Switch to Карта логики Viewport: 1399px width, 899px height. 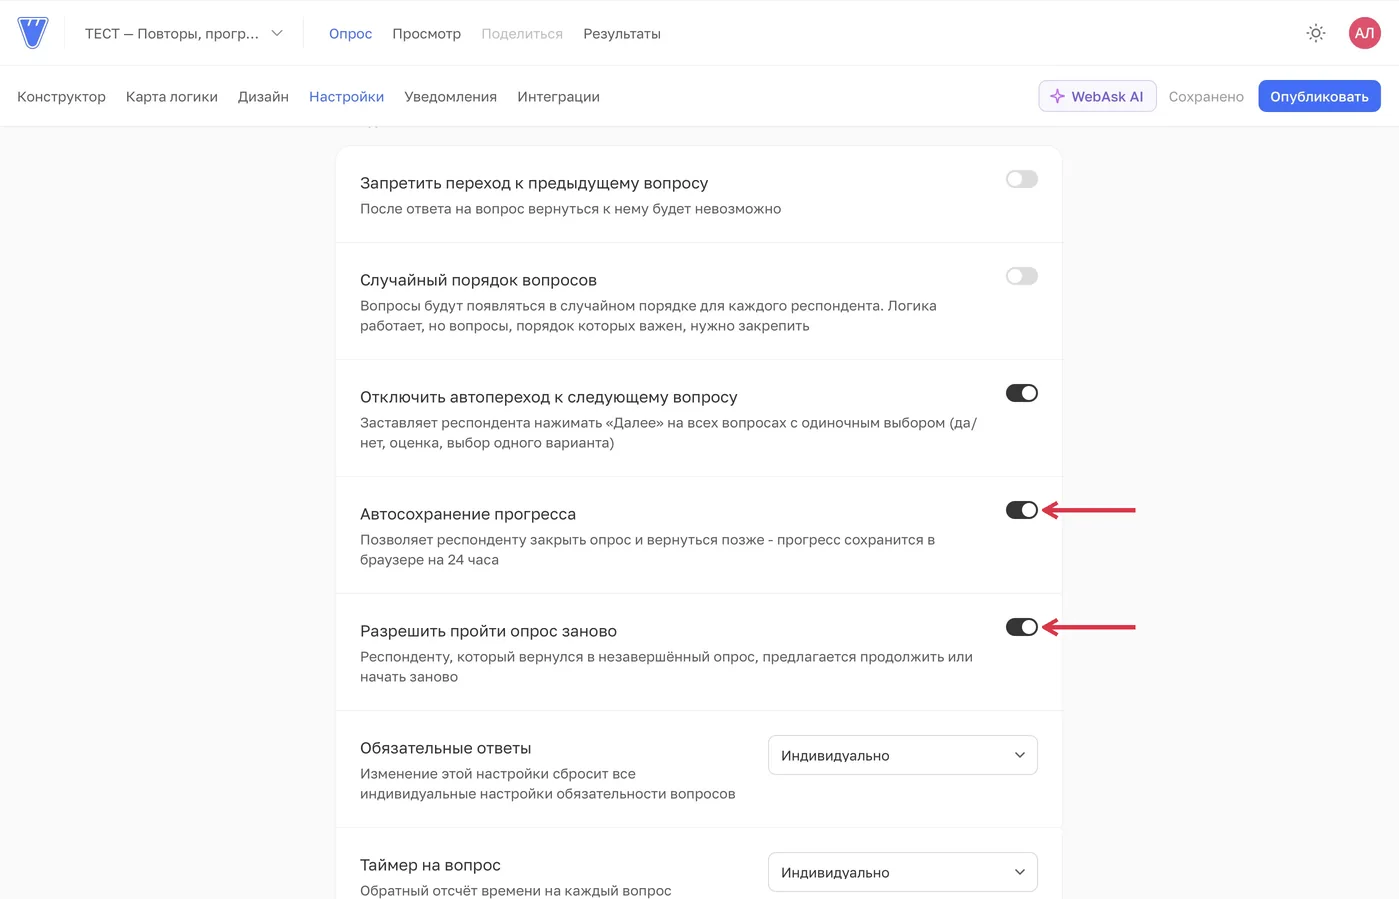[x=172, y=96]
